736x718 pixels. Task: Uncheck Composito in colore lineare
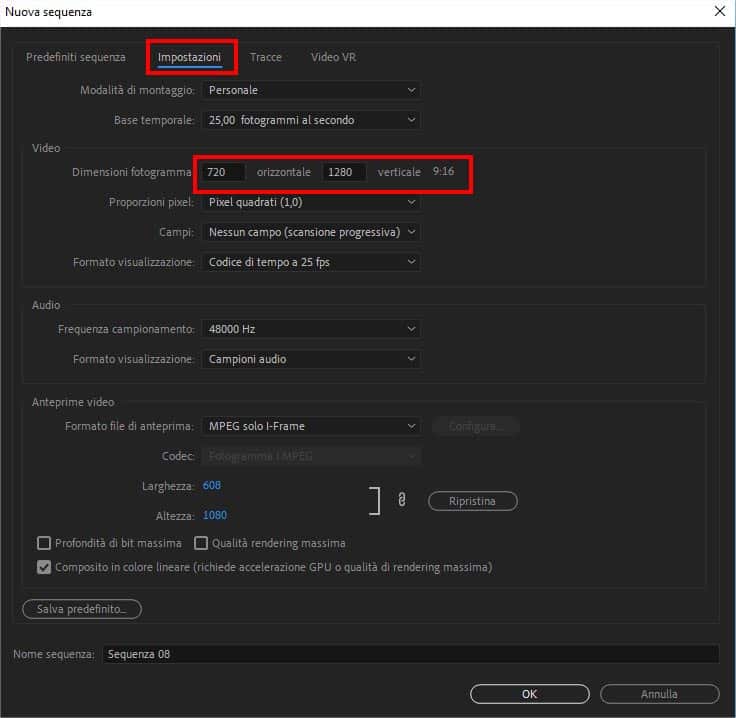(x=44, y=567)
